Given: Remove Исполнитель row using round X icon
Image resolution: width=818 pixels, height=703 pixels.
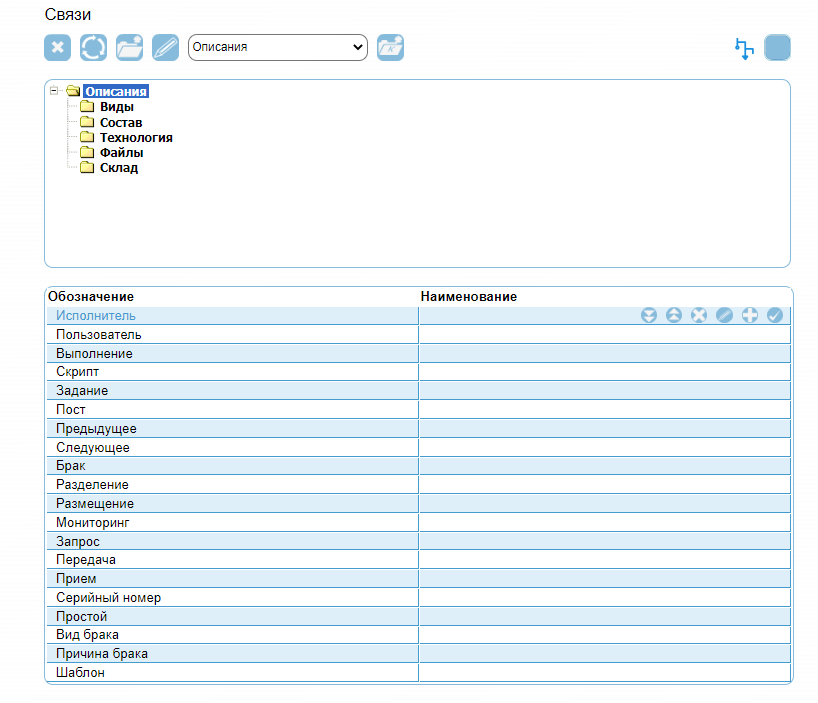Looking at the screenshot, I should pos(699,316).
